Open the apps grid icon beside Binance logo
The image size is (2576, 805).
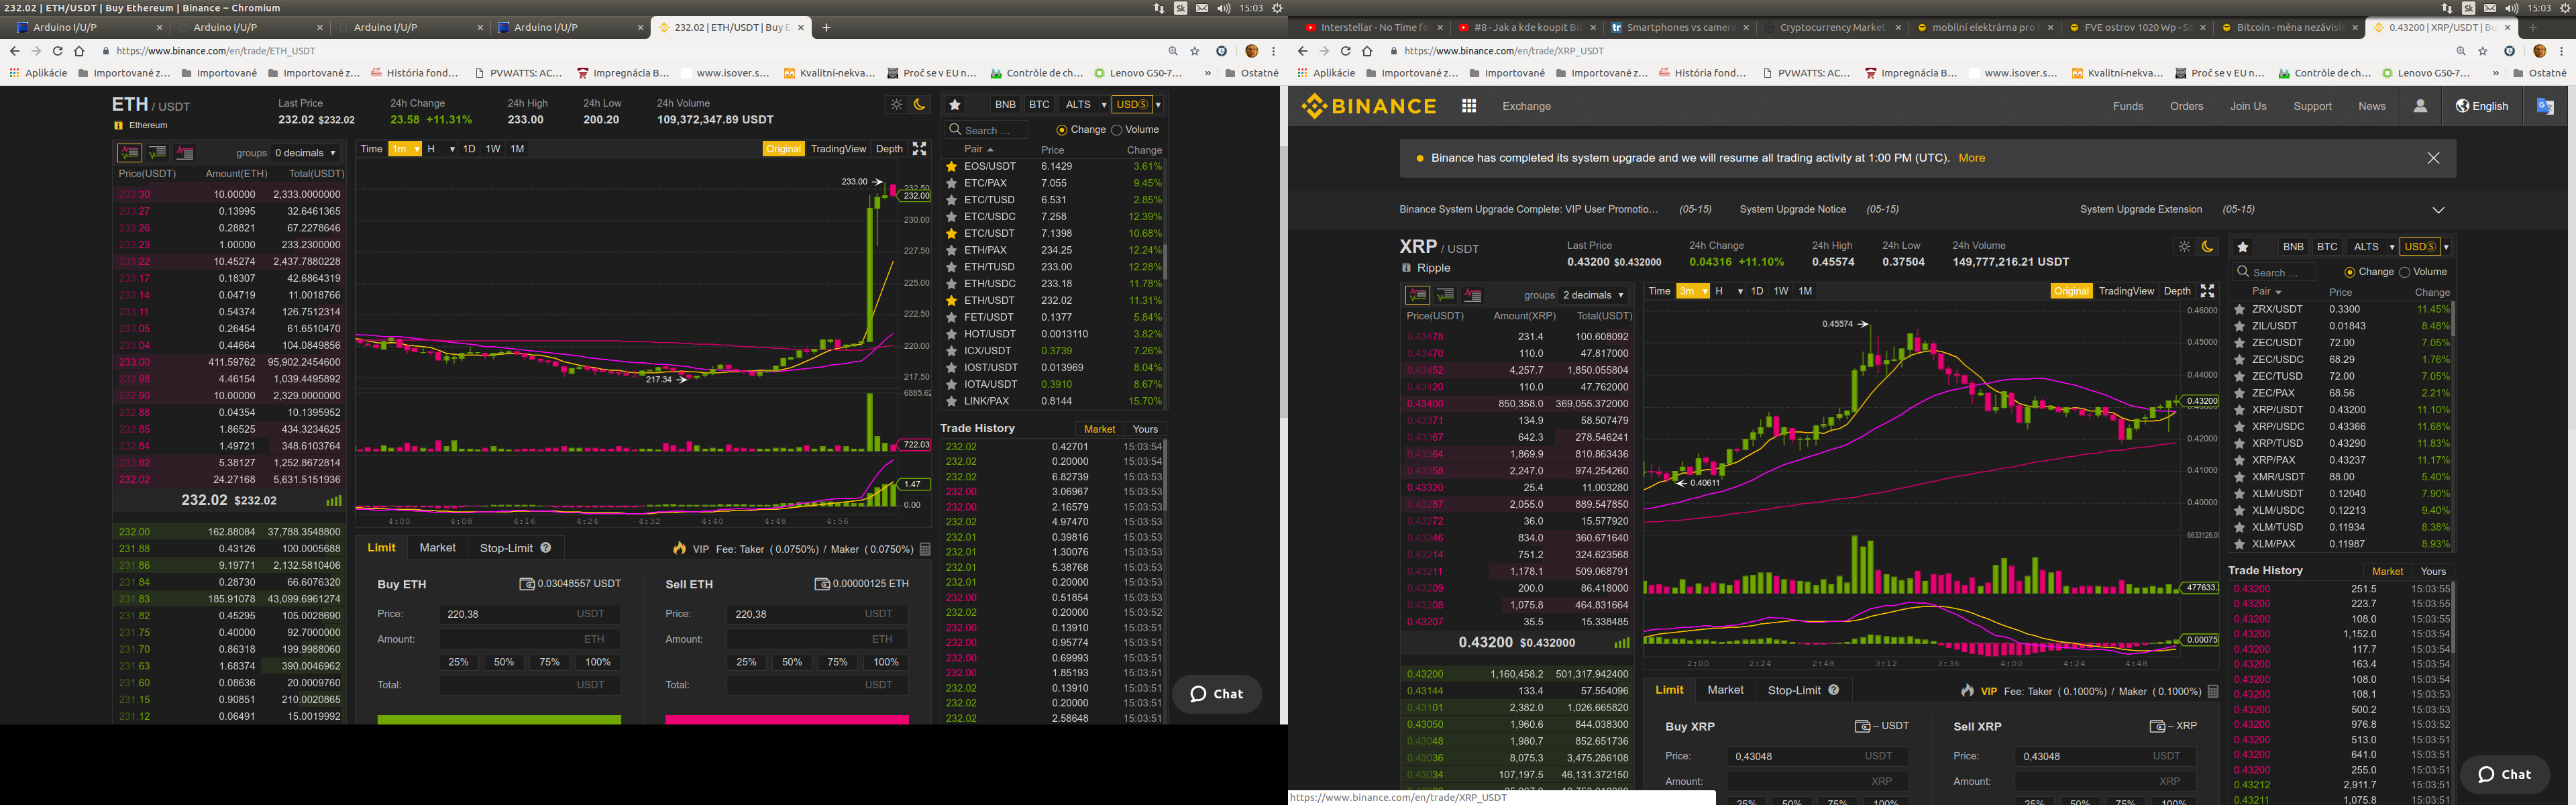tap(1469, 106)
